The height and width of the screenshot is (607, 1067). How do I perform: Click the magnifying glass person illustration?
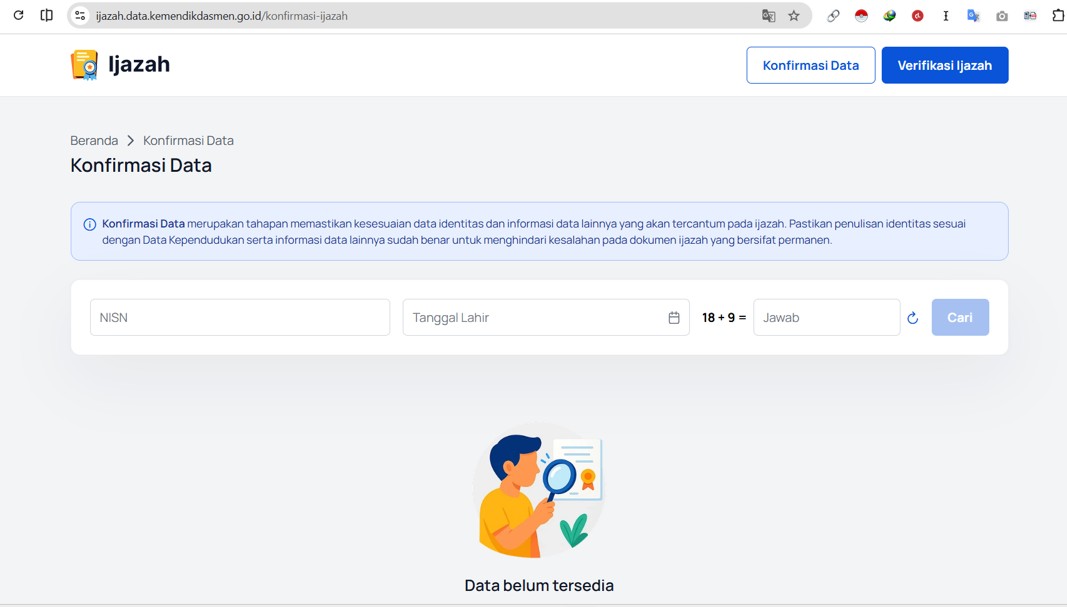click(538, 492)
